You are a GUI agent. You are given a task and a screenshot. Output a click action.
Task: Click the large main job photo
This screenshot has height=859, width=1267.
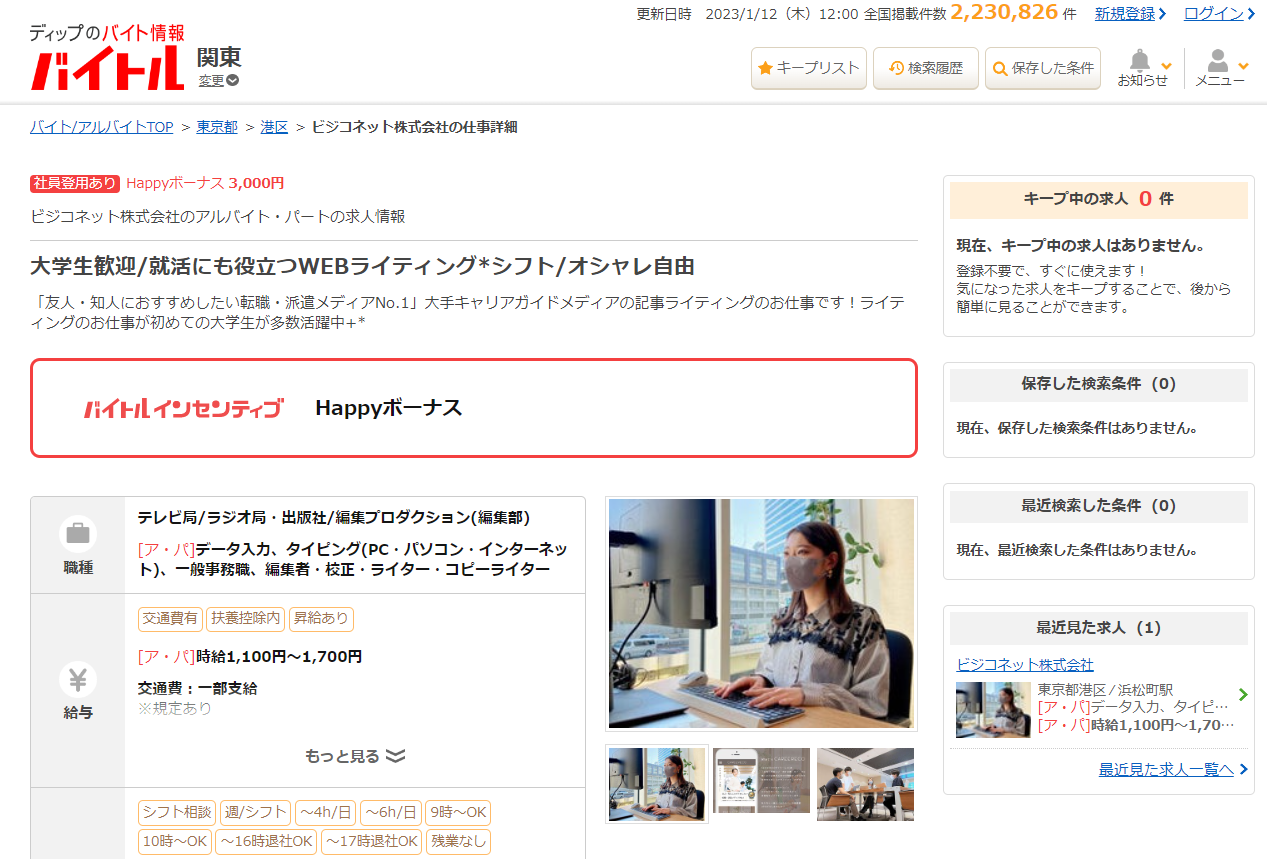click(x=762, y=613)
